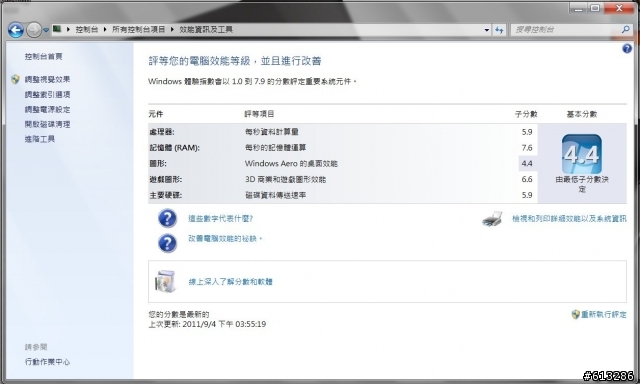The height and width of the screenshot is (384, 640).
Task: Click the Forward navigation arrow button
Action: coord(33,30)
